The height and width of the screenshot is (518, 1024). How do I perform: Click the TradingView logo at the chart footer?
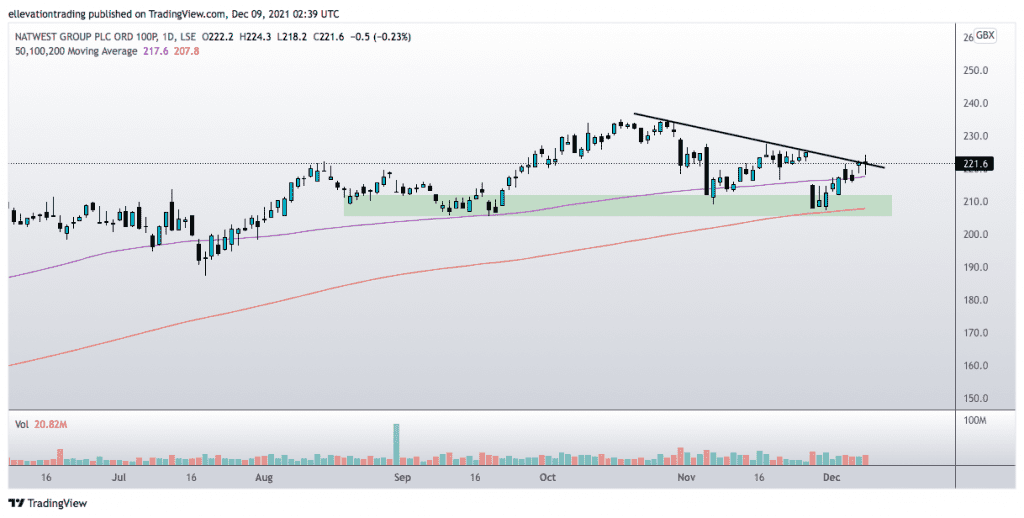[x=47, y=504]
